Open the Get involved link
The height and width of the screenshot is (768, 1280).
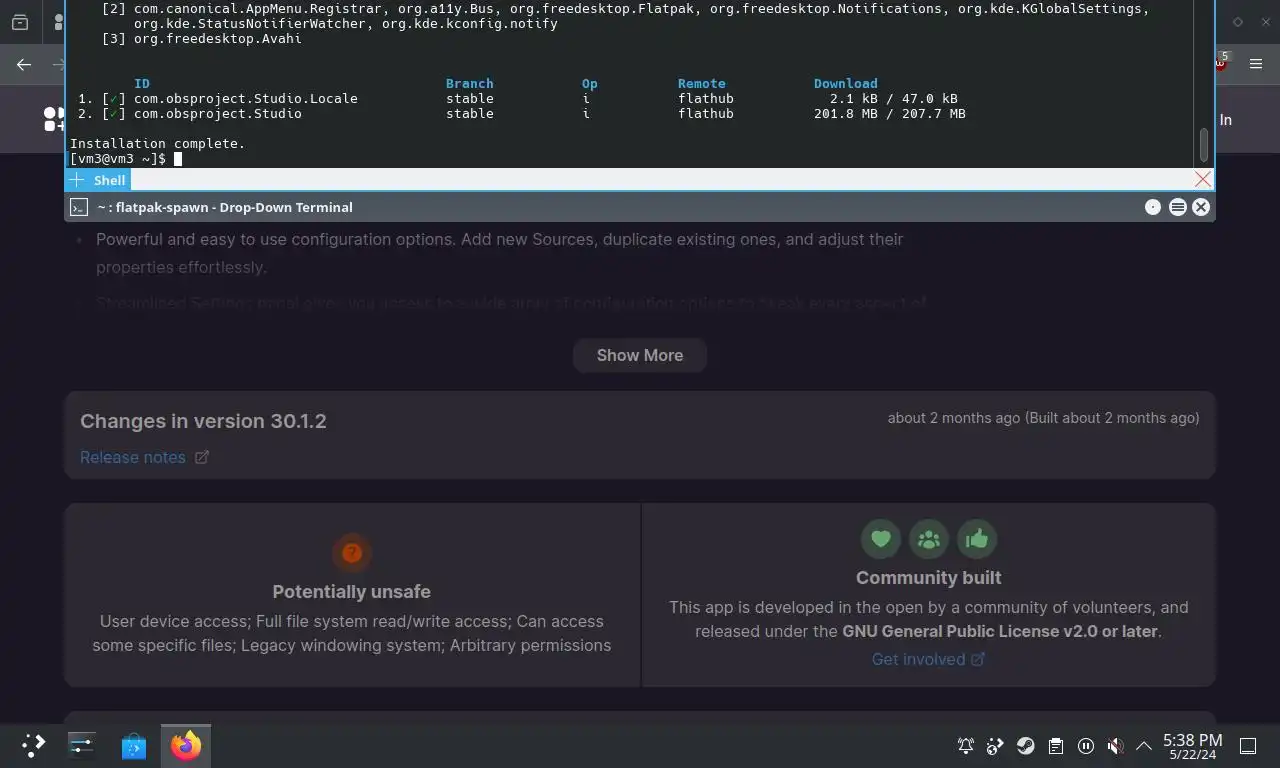(x=928, y=659)
